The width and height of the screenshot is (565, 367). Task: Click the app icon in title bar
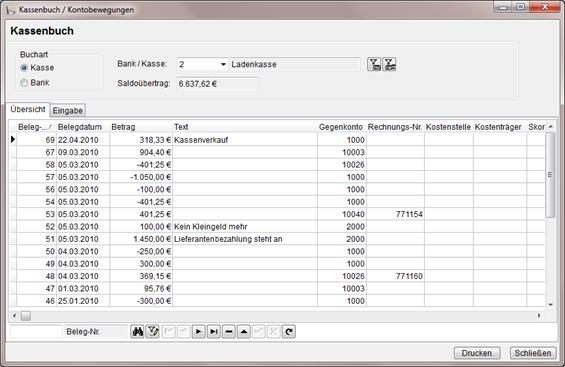pos(11,10)
